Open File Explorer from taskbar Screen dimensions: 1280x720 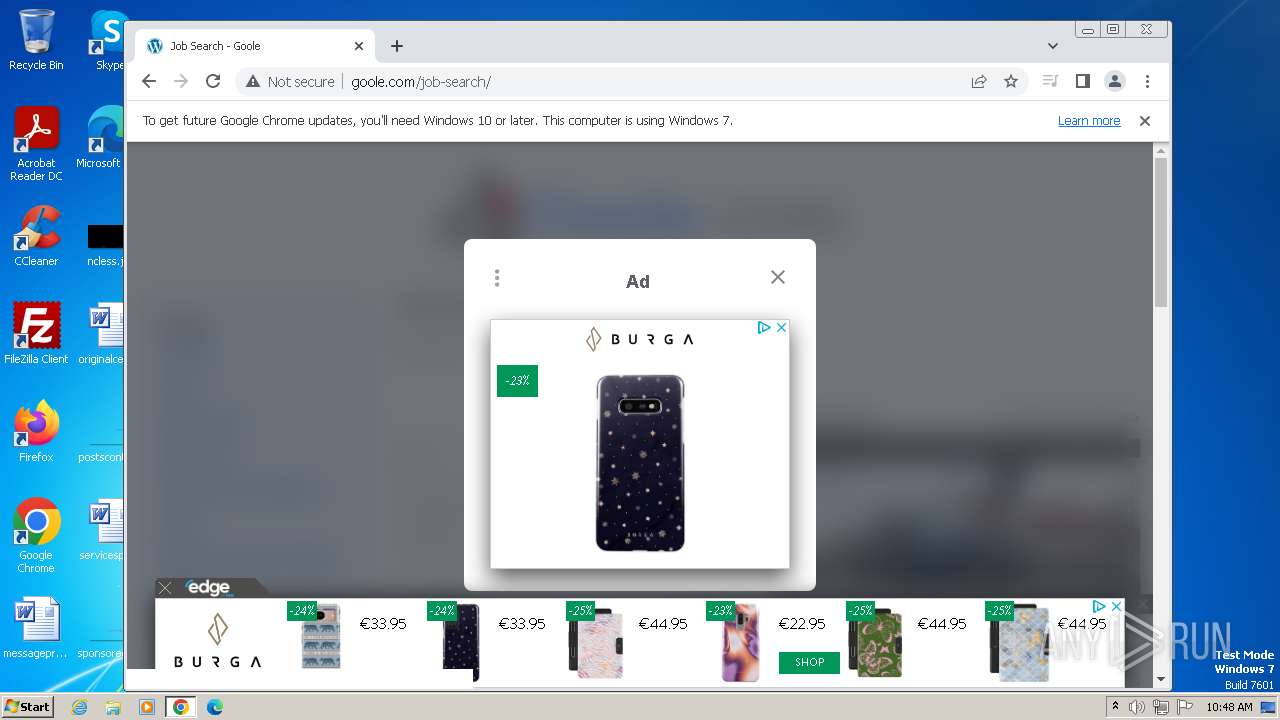pyautogui.click(x=113, y=707)
